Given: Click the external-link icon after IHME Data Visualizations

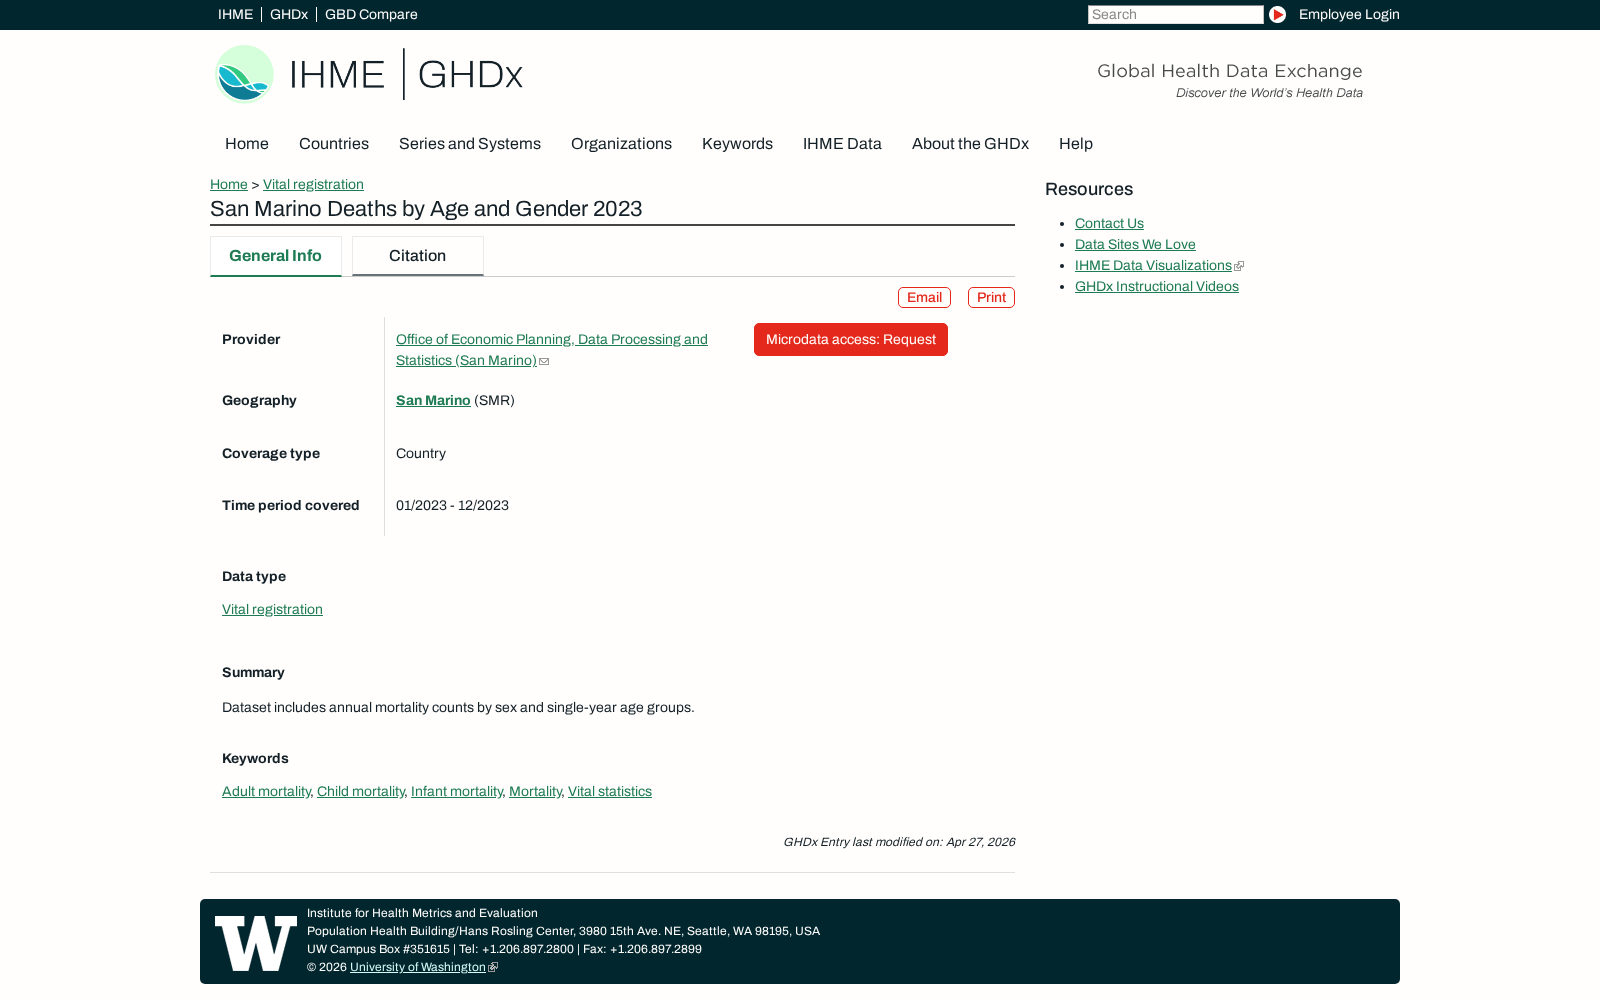Looking at the screenshot, I should point(1239,266).
